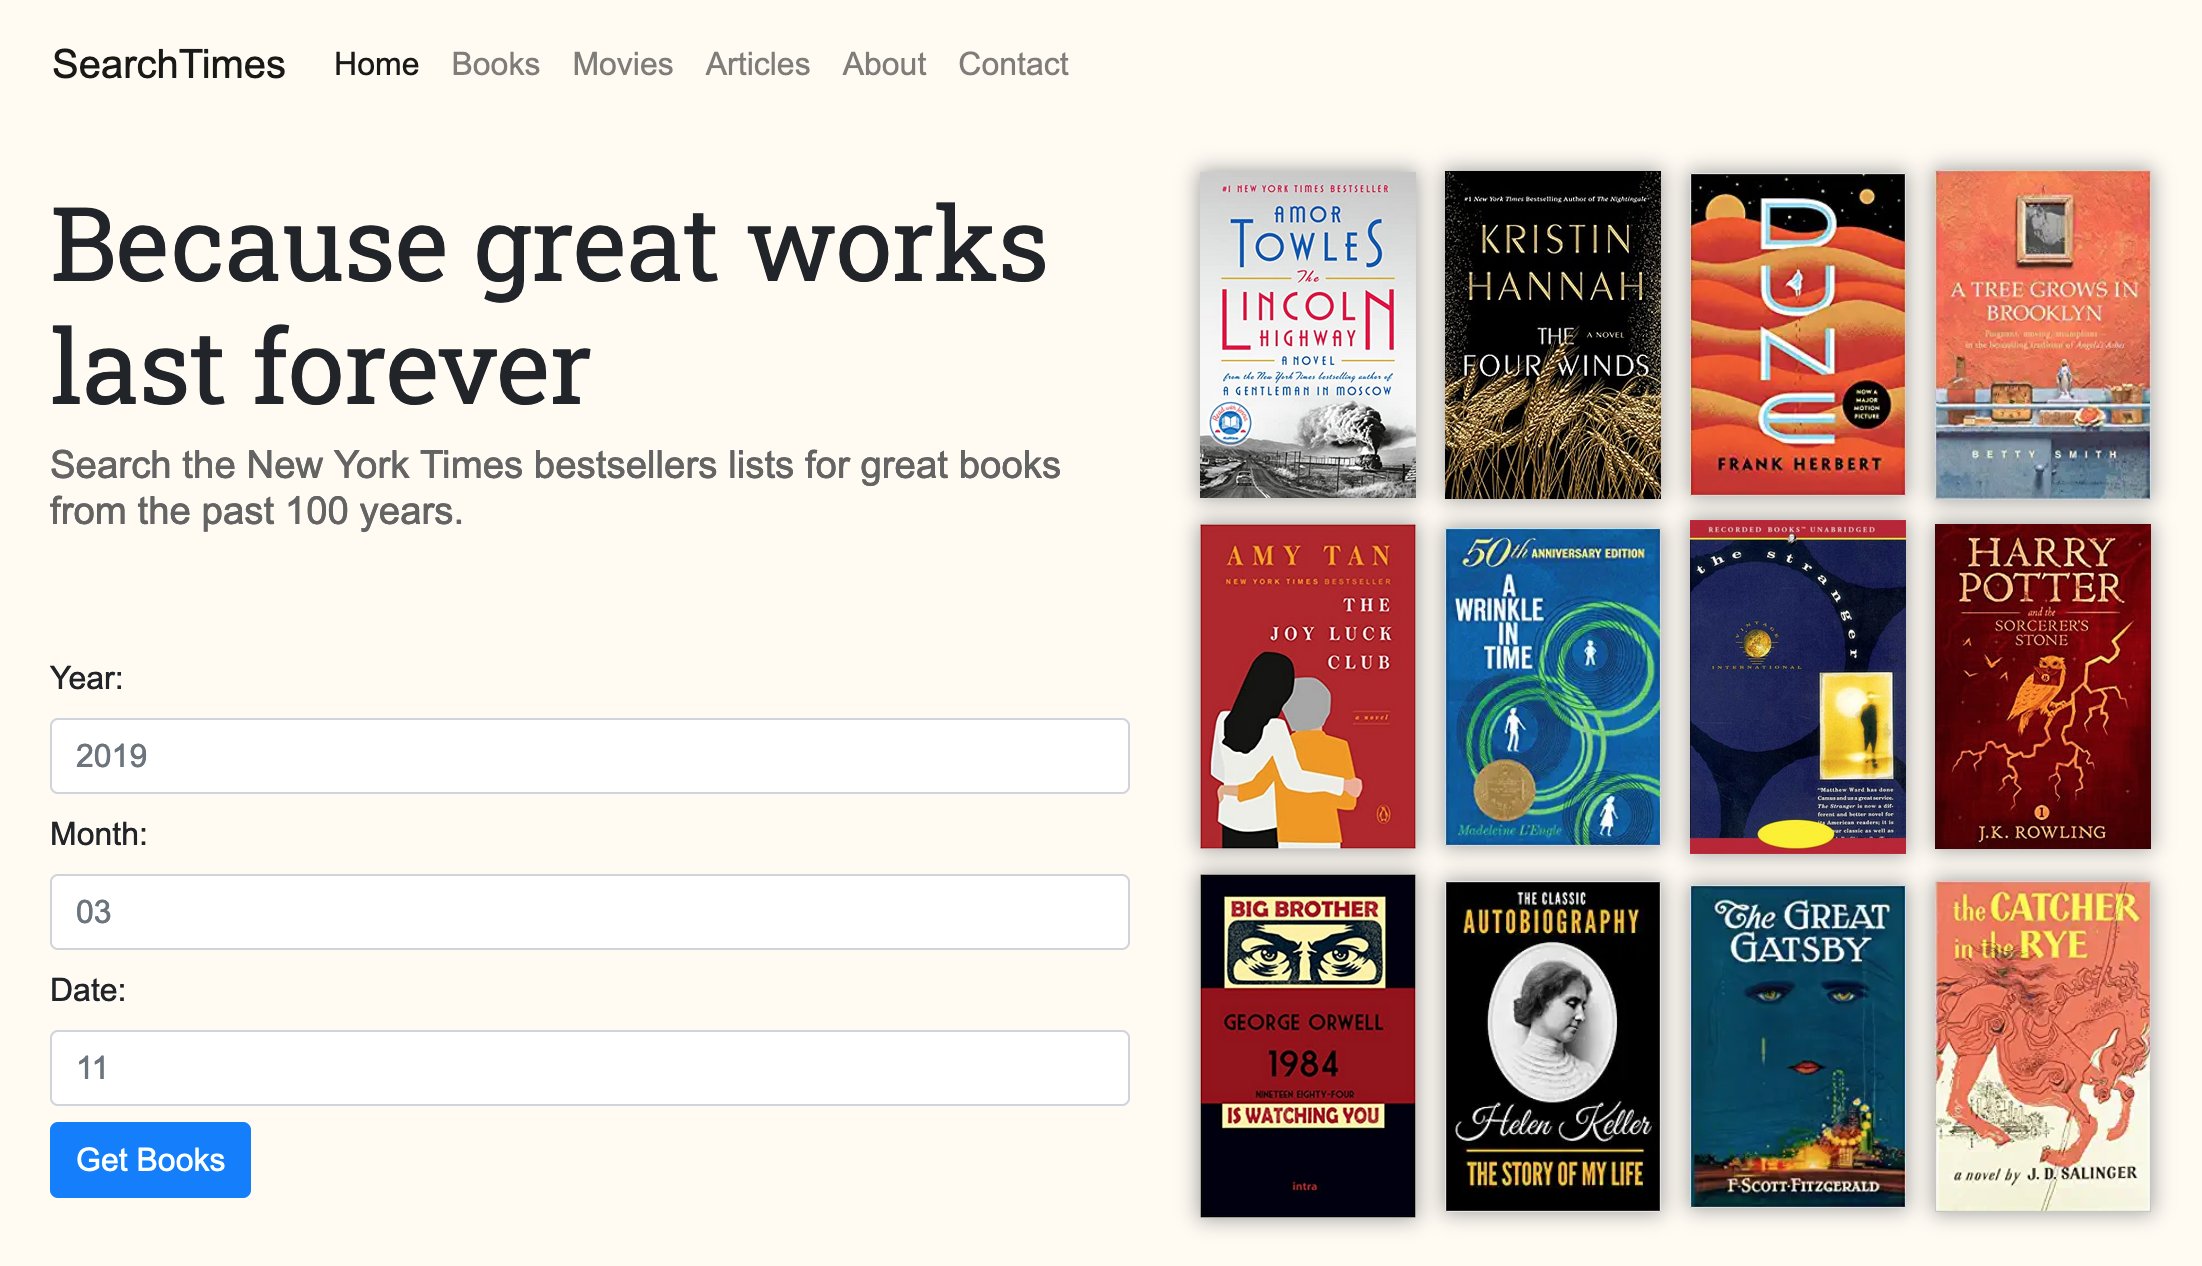
Task: Click the 'Year:' label
Action: pyautogui.click(x=86, y=678)
